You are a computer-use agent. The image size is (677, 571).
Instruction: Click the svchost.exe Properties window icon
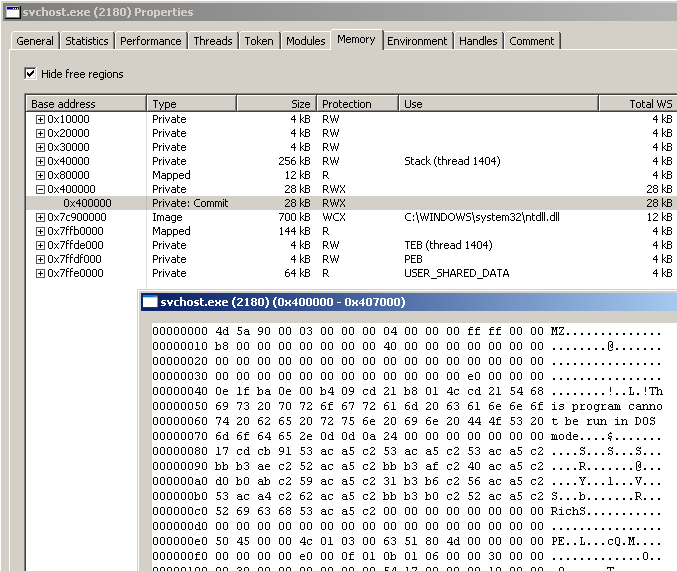pos(13,12)
